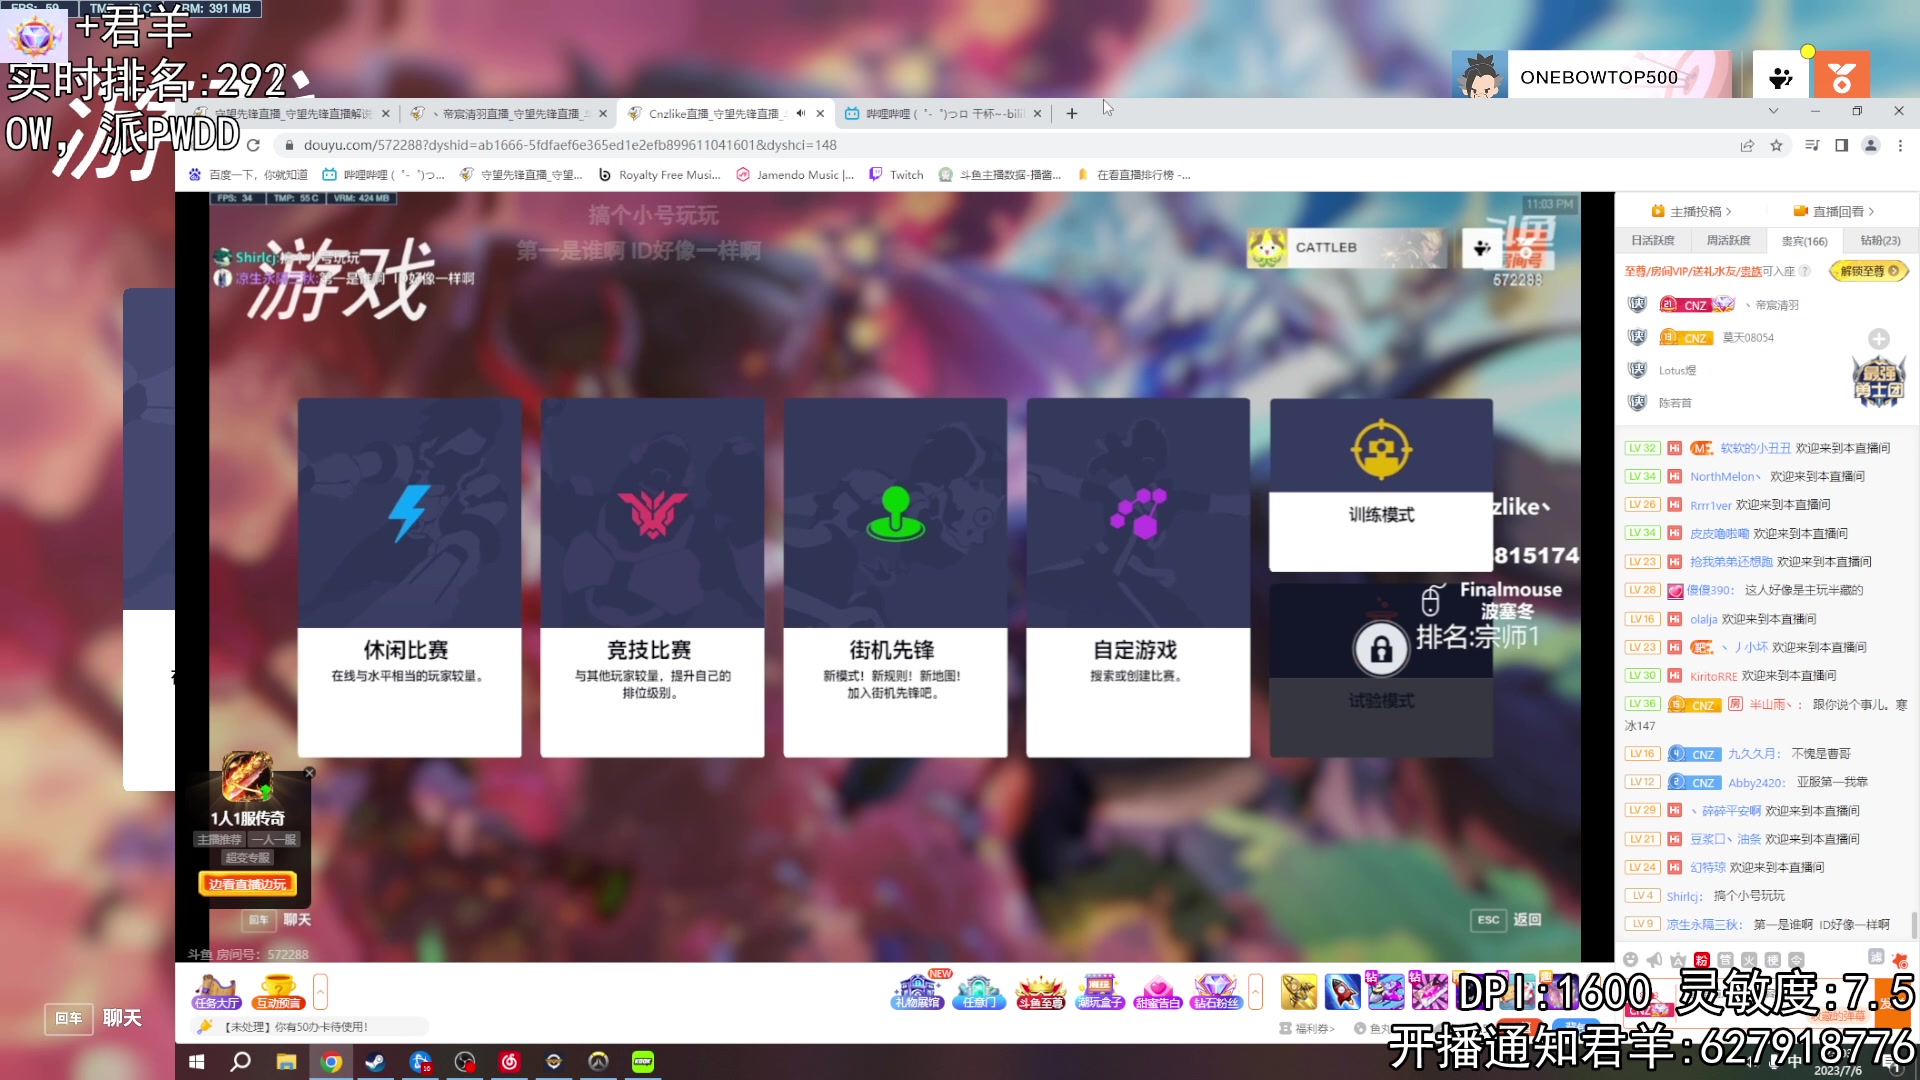Open Windows Start menu

pos(197,1062)
